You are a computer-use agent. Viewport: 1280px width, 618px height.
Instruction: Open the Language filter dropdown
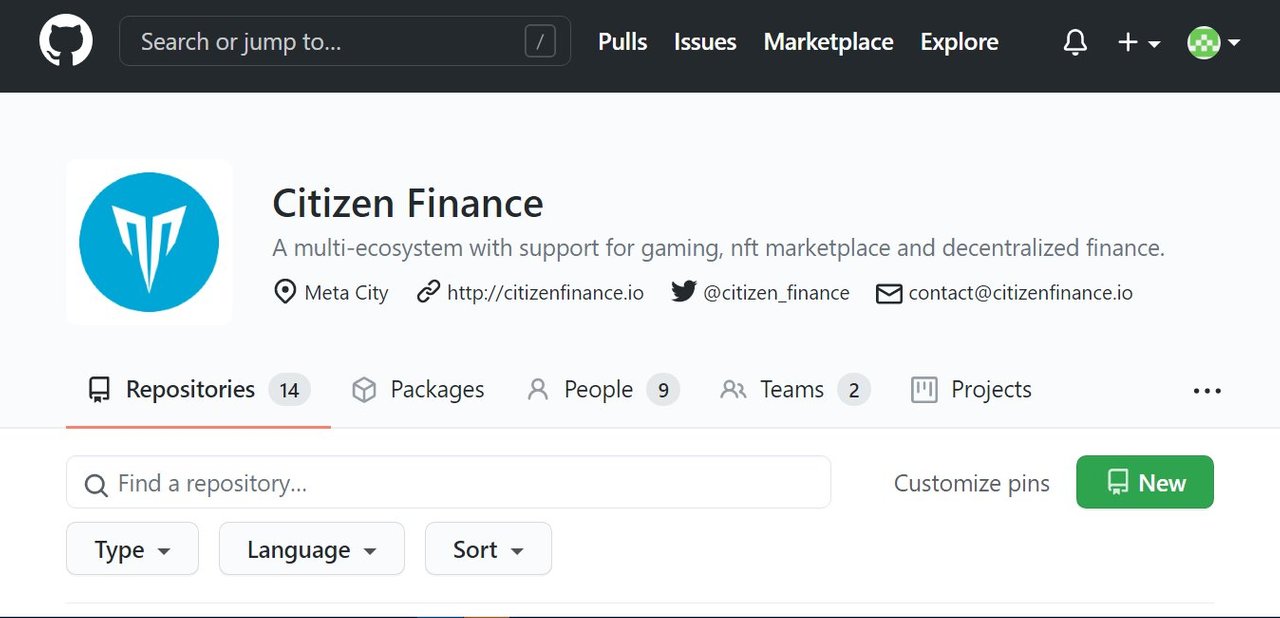point(312,549)
